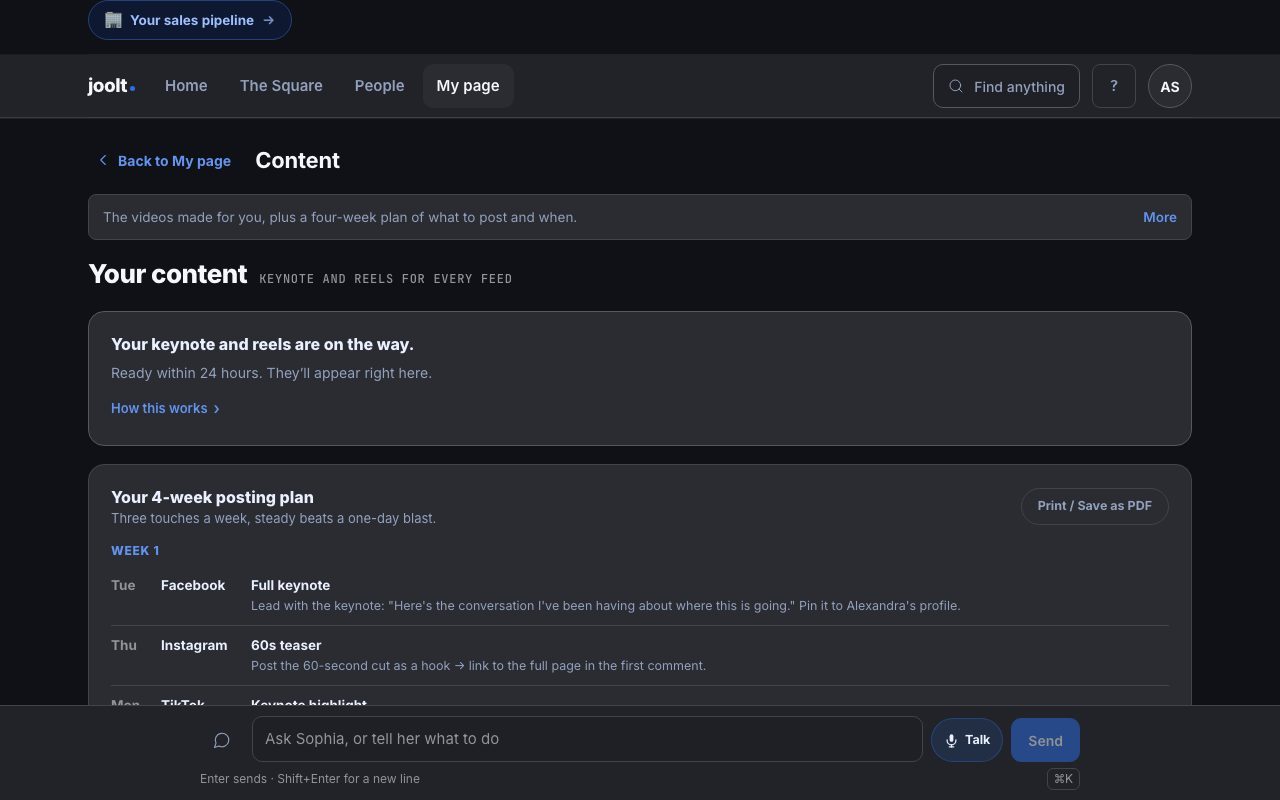The image size is (1280, 800).
Task: Click Print / Save as PDF button
Action: pyautogui.click(x=1095, y=506)
